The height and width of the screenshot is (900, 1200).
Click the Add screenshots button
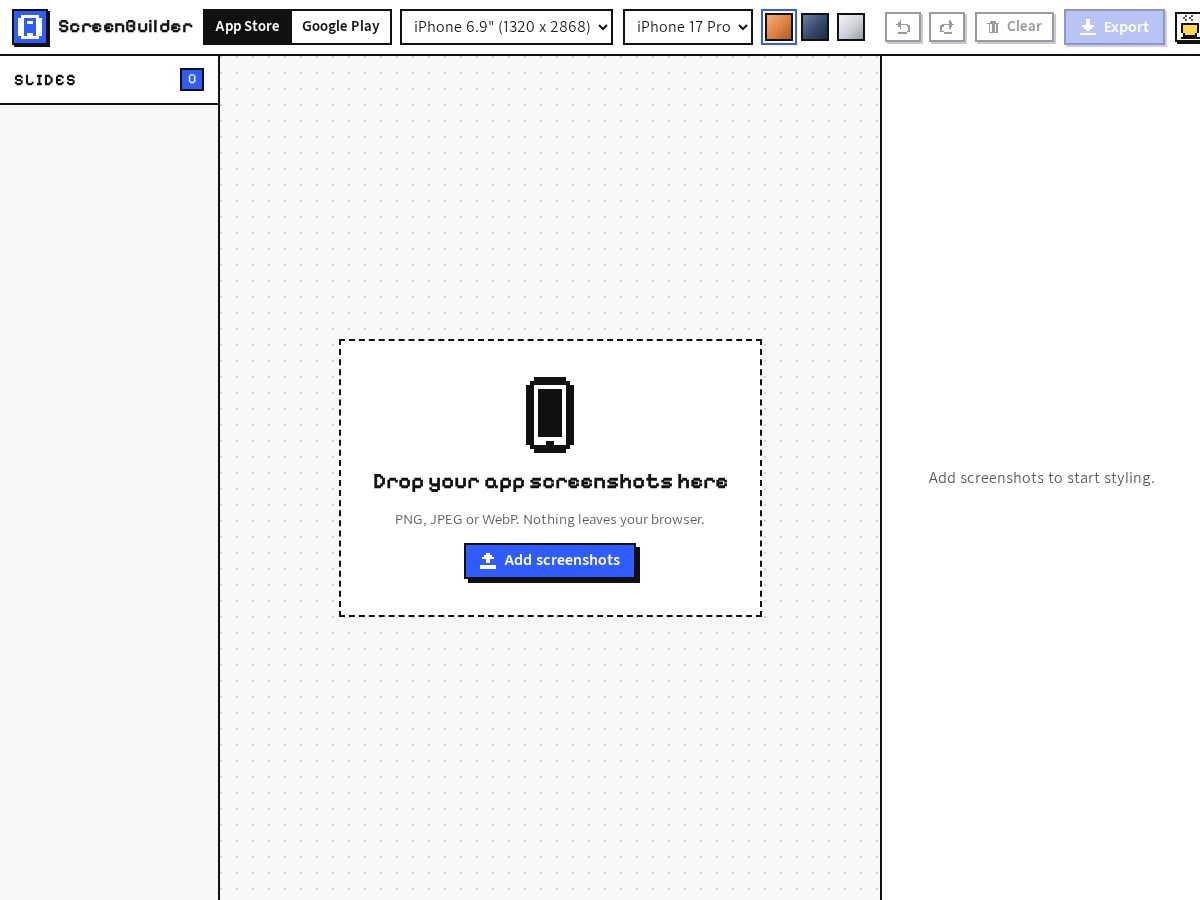550,561
